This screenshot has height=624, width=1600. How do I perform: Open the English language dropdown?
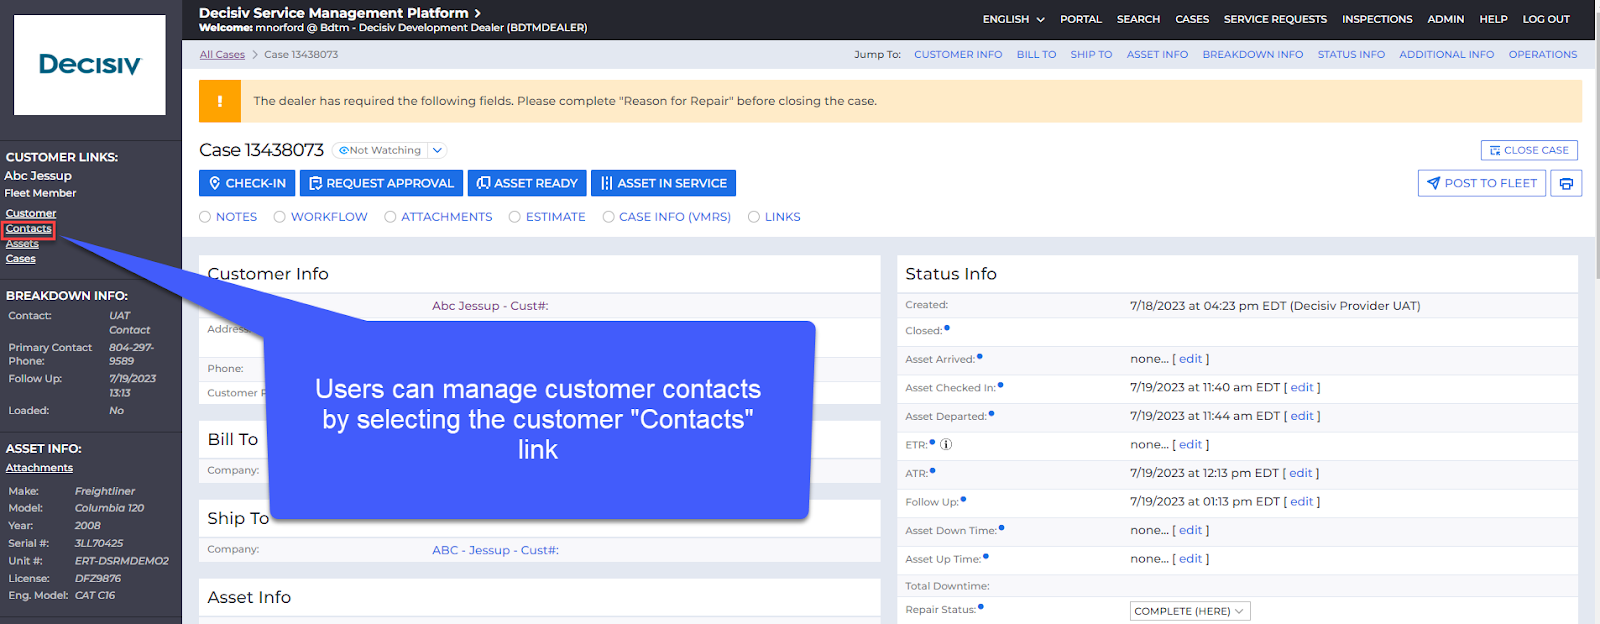click(1013, 19)
